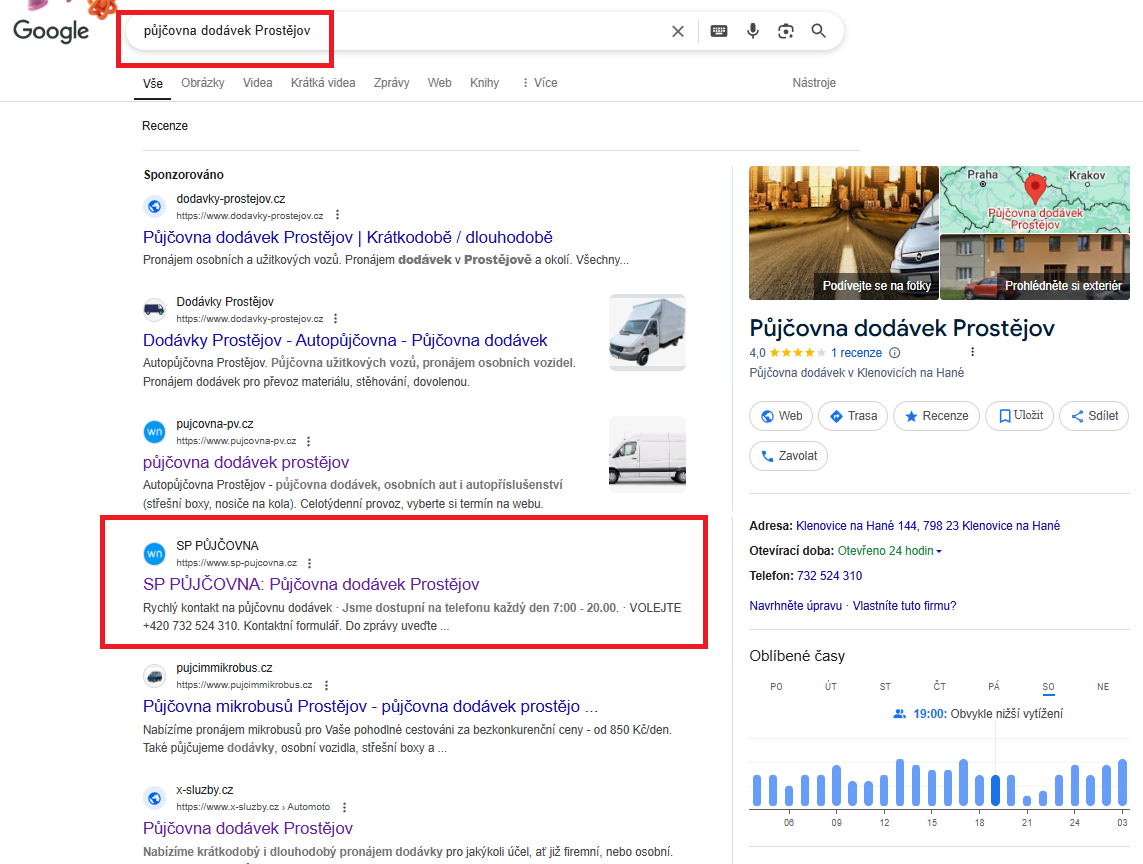The width and height of the screenshot is (1143, 864).
Task: Open the Nástroje search tools
Action: (x=814, y=83)
